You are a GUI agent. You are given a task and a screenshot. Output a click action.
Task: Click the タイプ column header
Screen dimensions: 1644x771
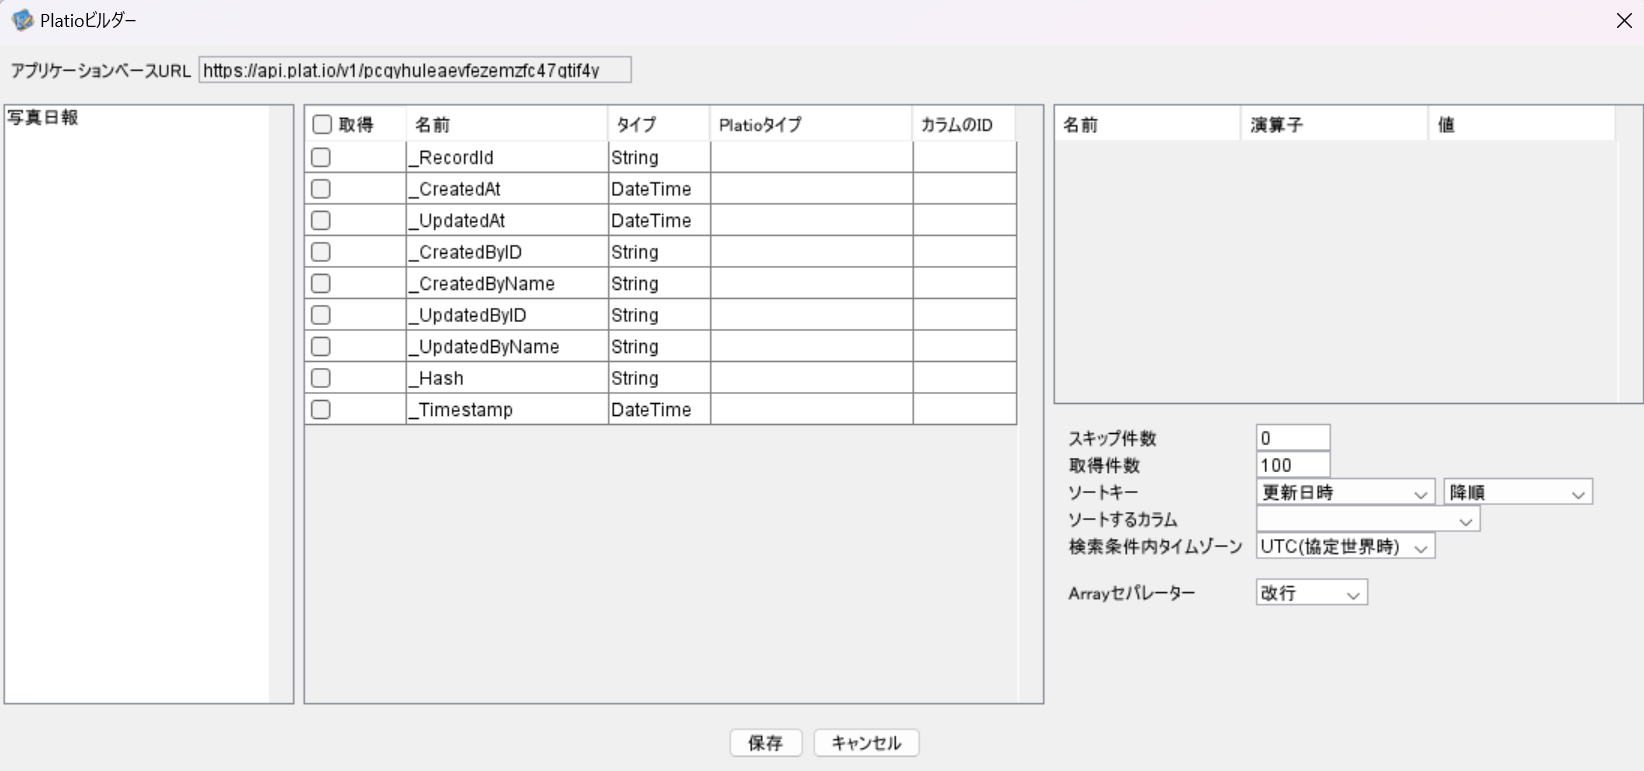[659, 125]
